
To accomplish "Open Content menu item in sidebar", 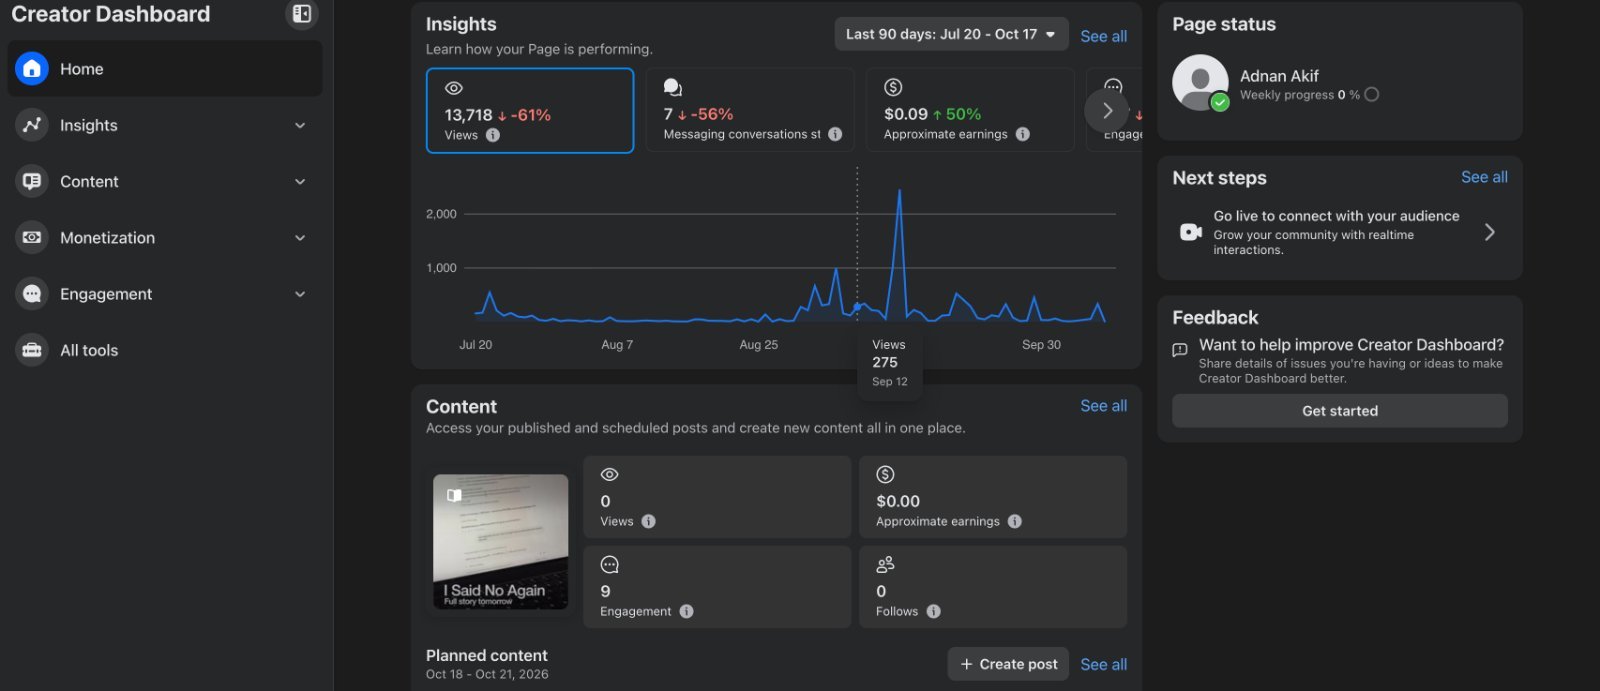I will (165, 181).
